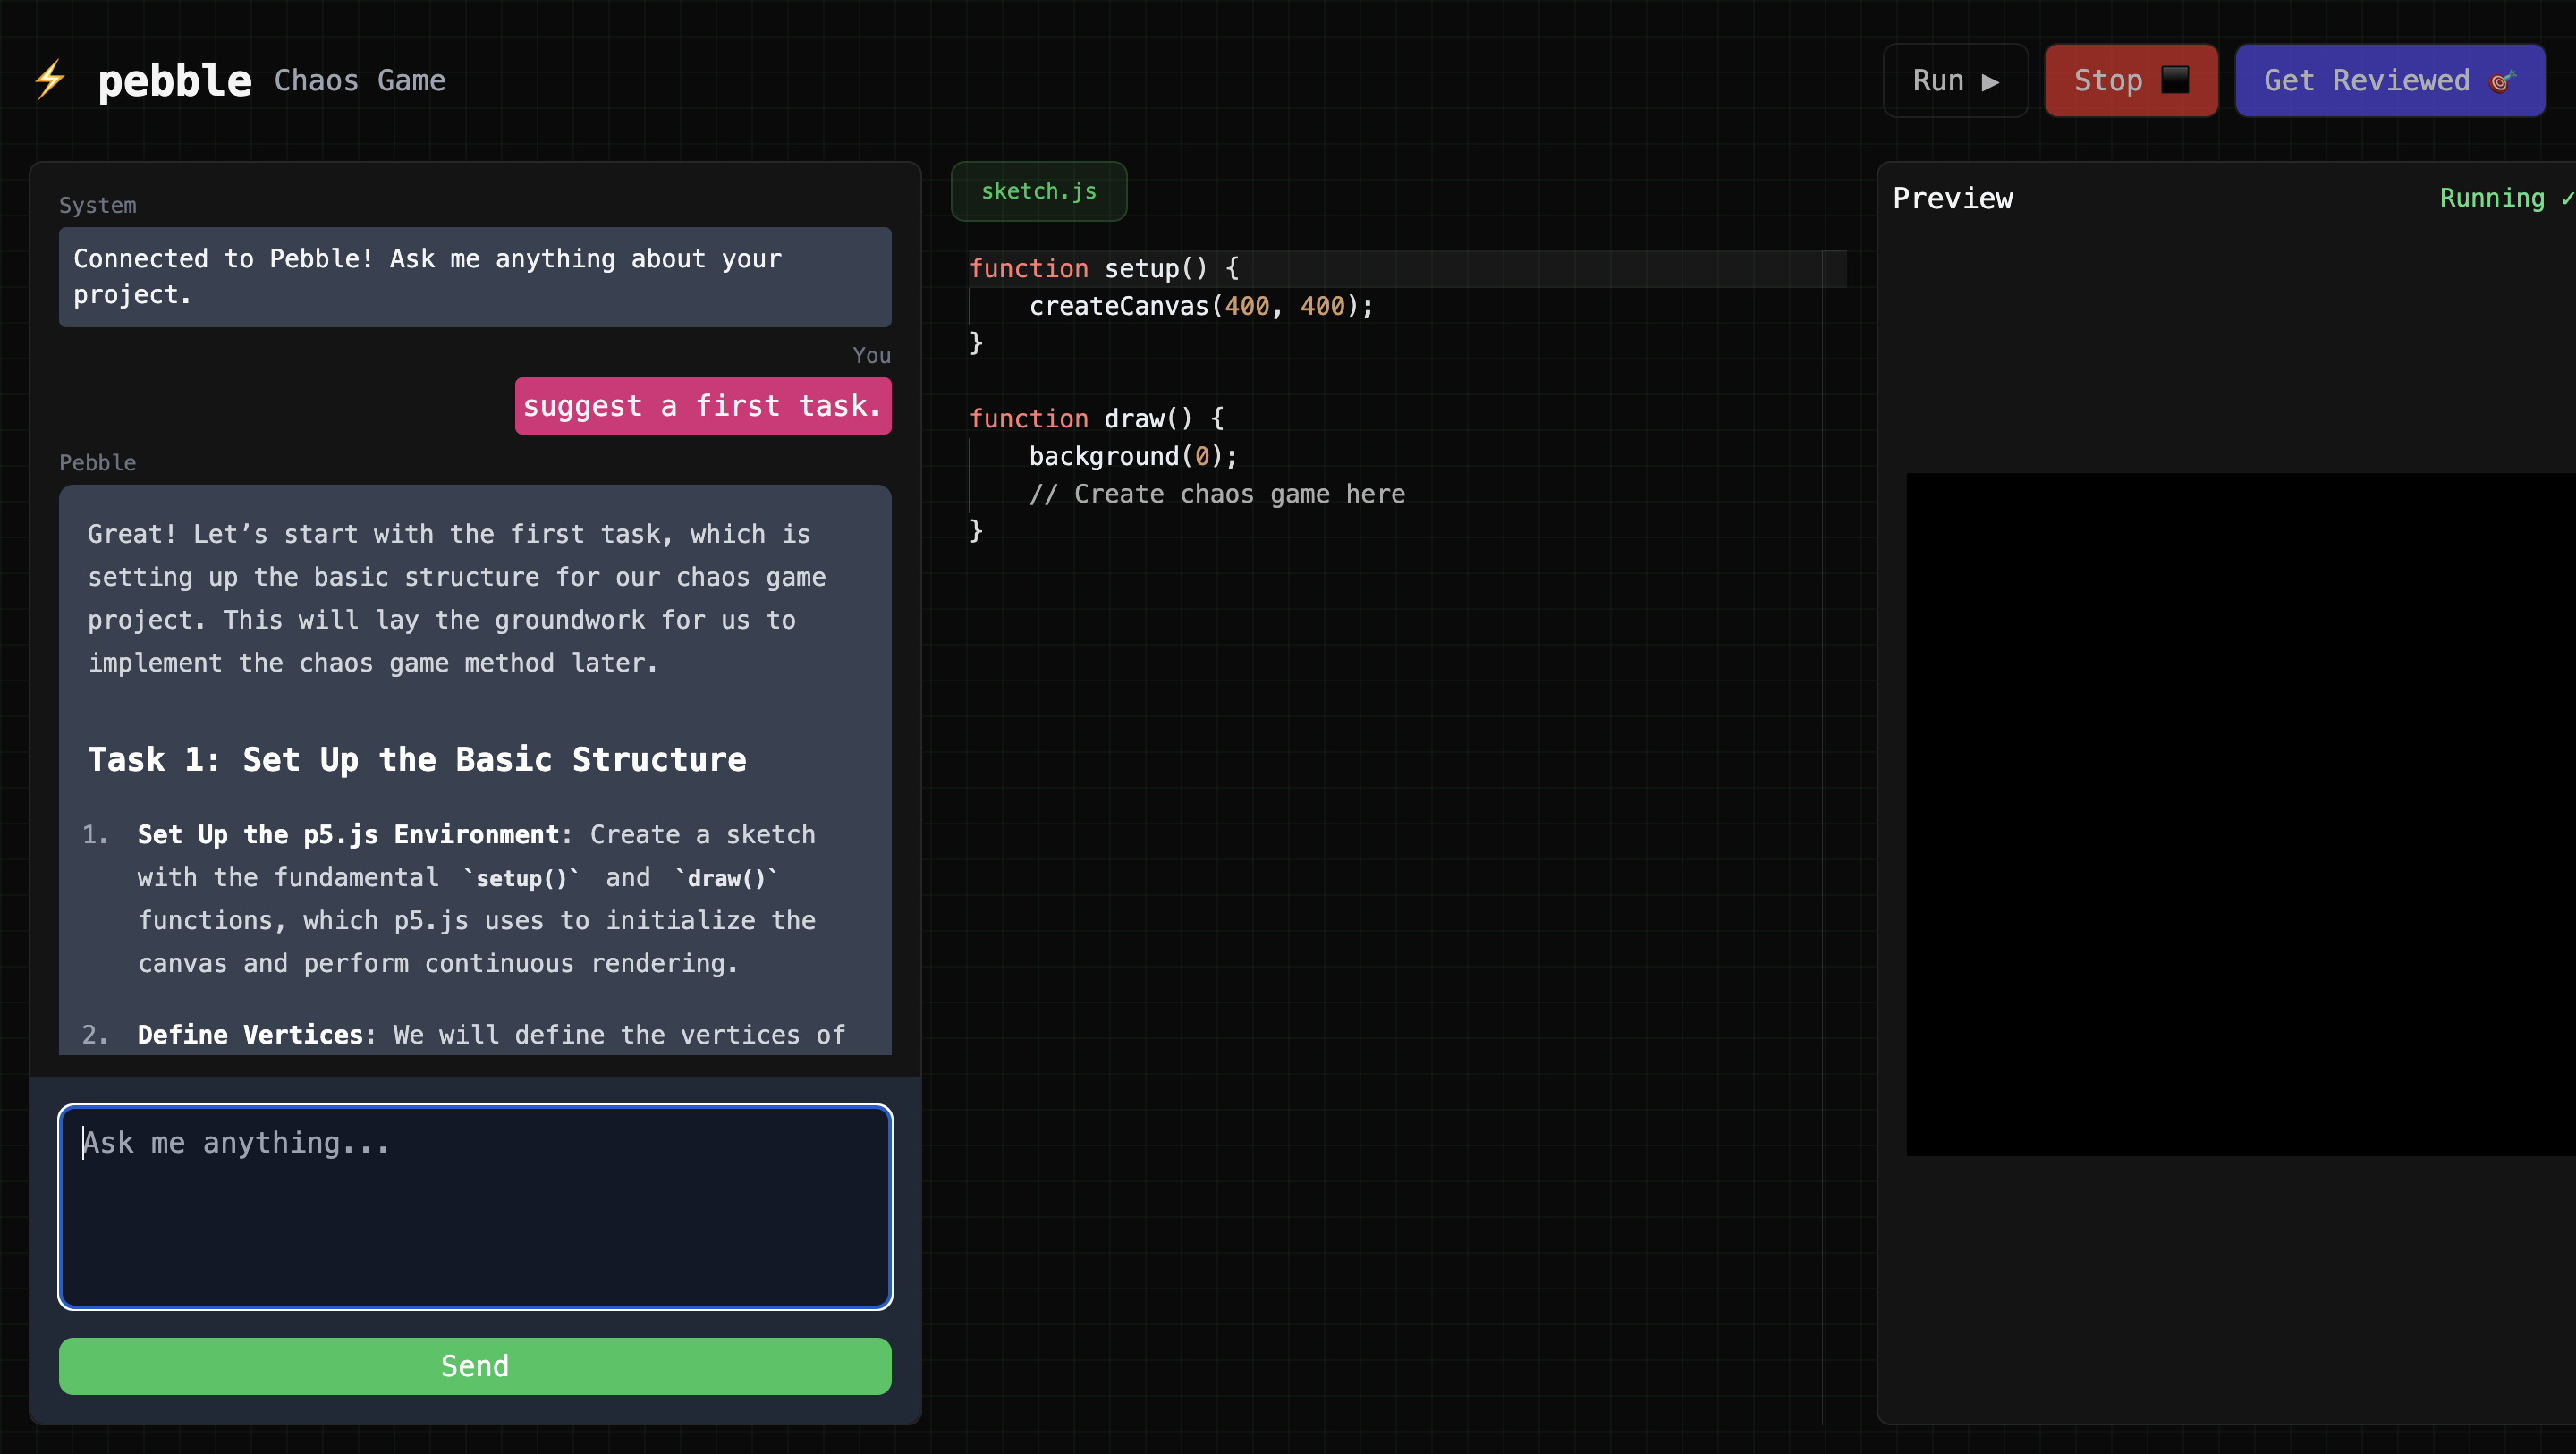
Task: Click the 'Define Vertices' list item
Action: coord(465,1034)
